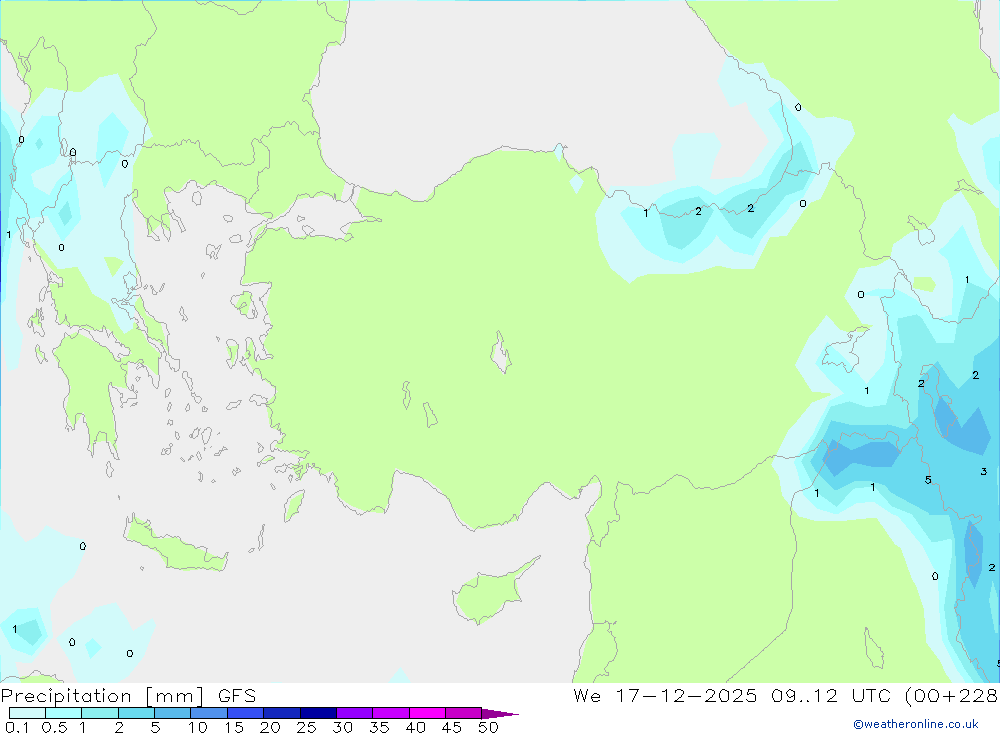
Task: Click the 0.5–1 mm legend color box
Action: pyautogui.click(x=64, y=713)
